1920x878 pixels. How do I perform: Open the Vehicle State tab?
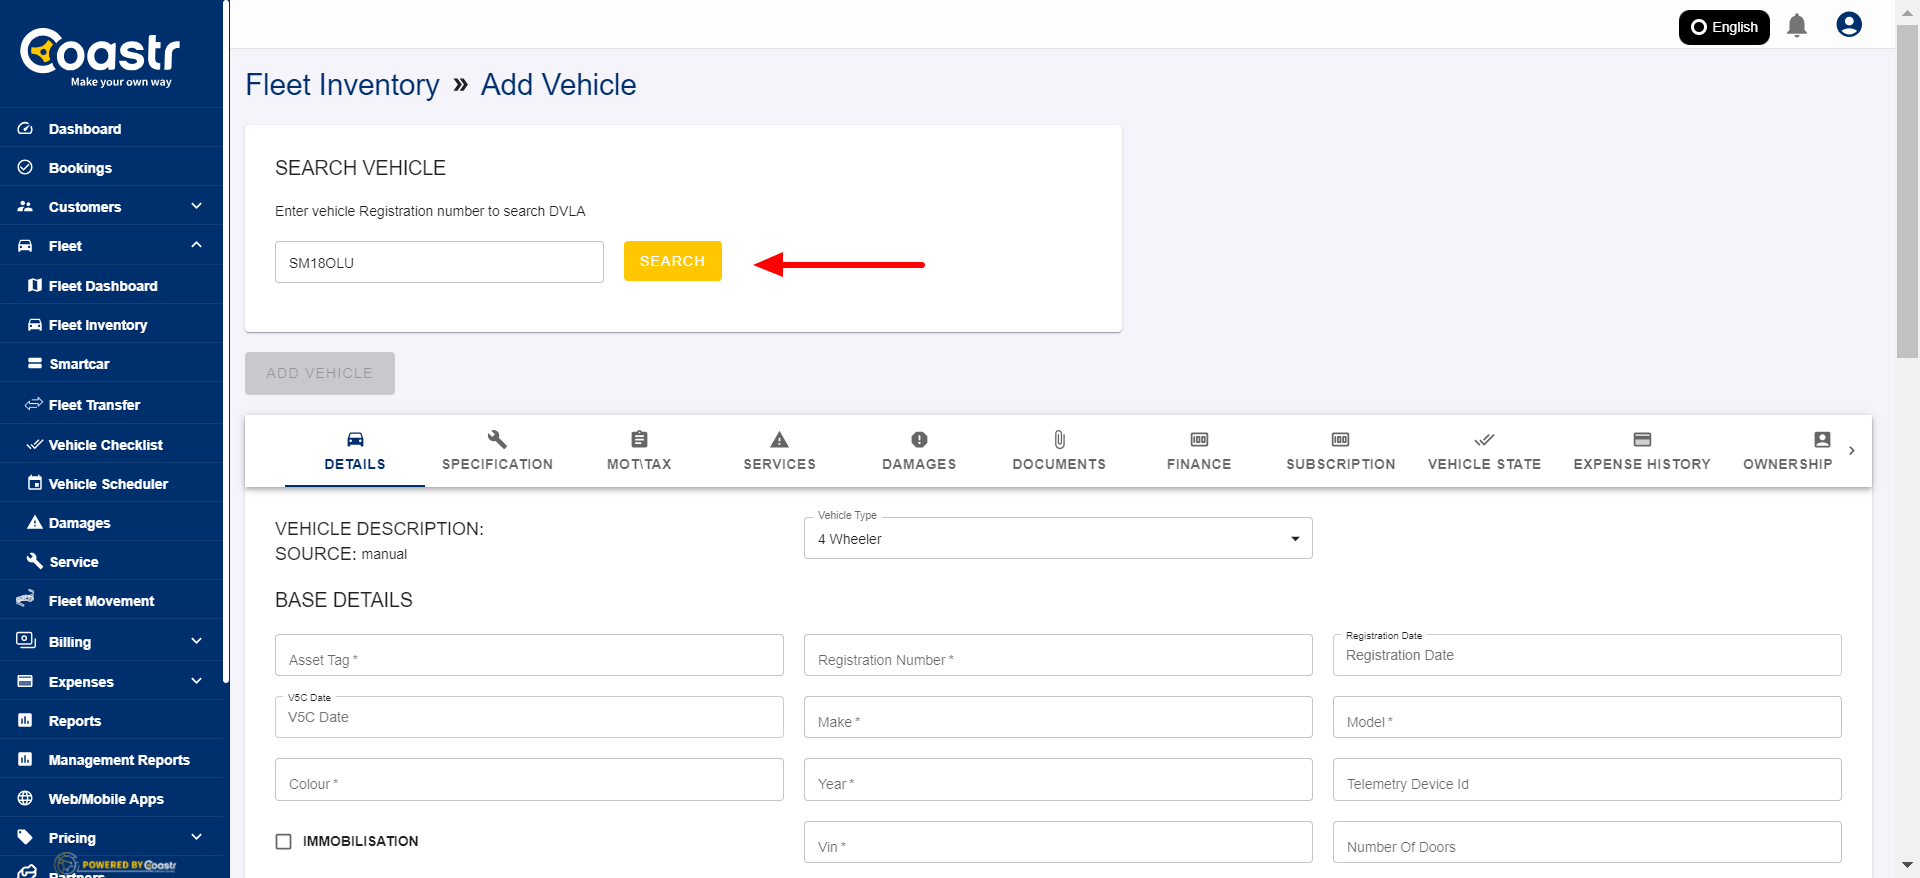click(x=1484, y=451)
